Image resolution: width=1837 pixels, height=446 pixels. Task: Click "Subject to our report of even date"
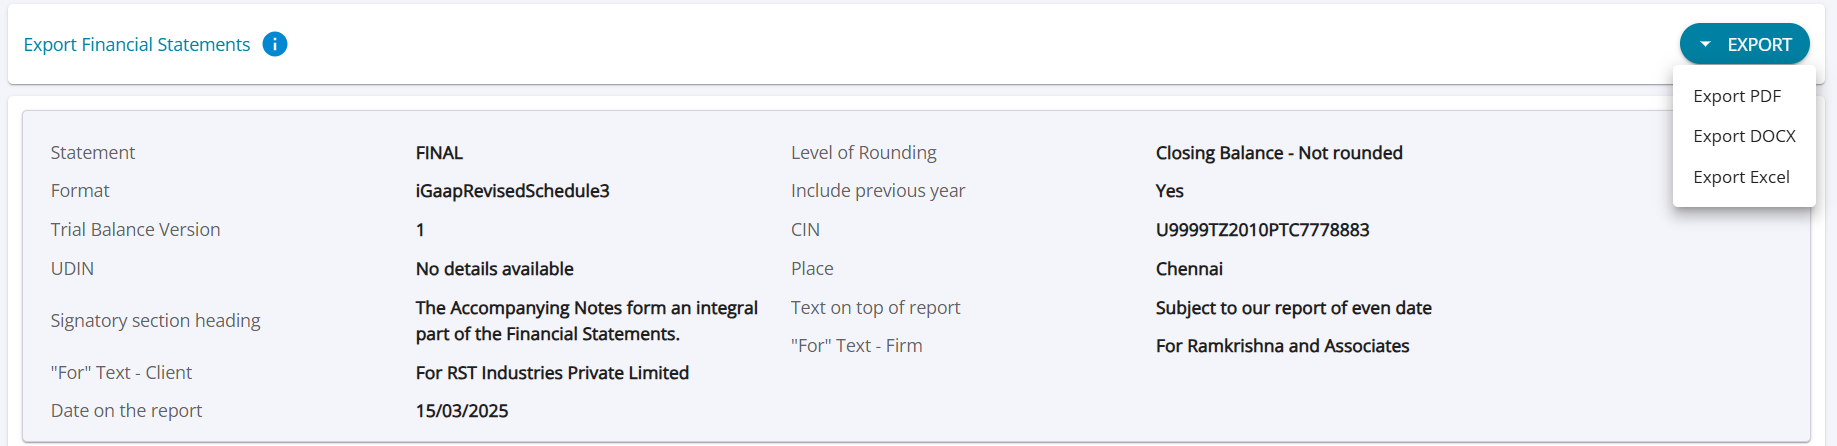pos(1293,308)
